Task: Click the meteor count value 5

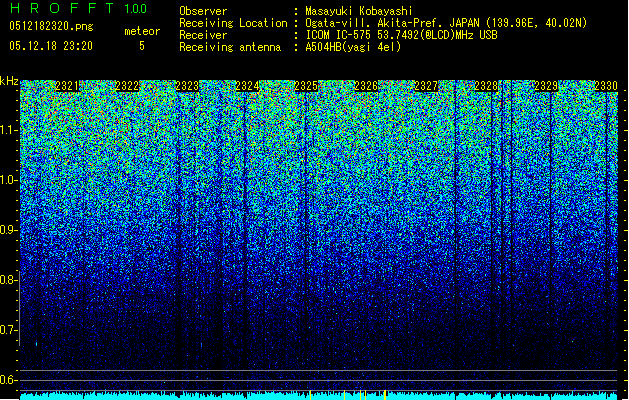Action: 142,46
